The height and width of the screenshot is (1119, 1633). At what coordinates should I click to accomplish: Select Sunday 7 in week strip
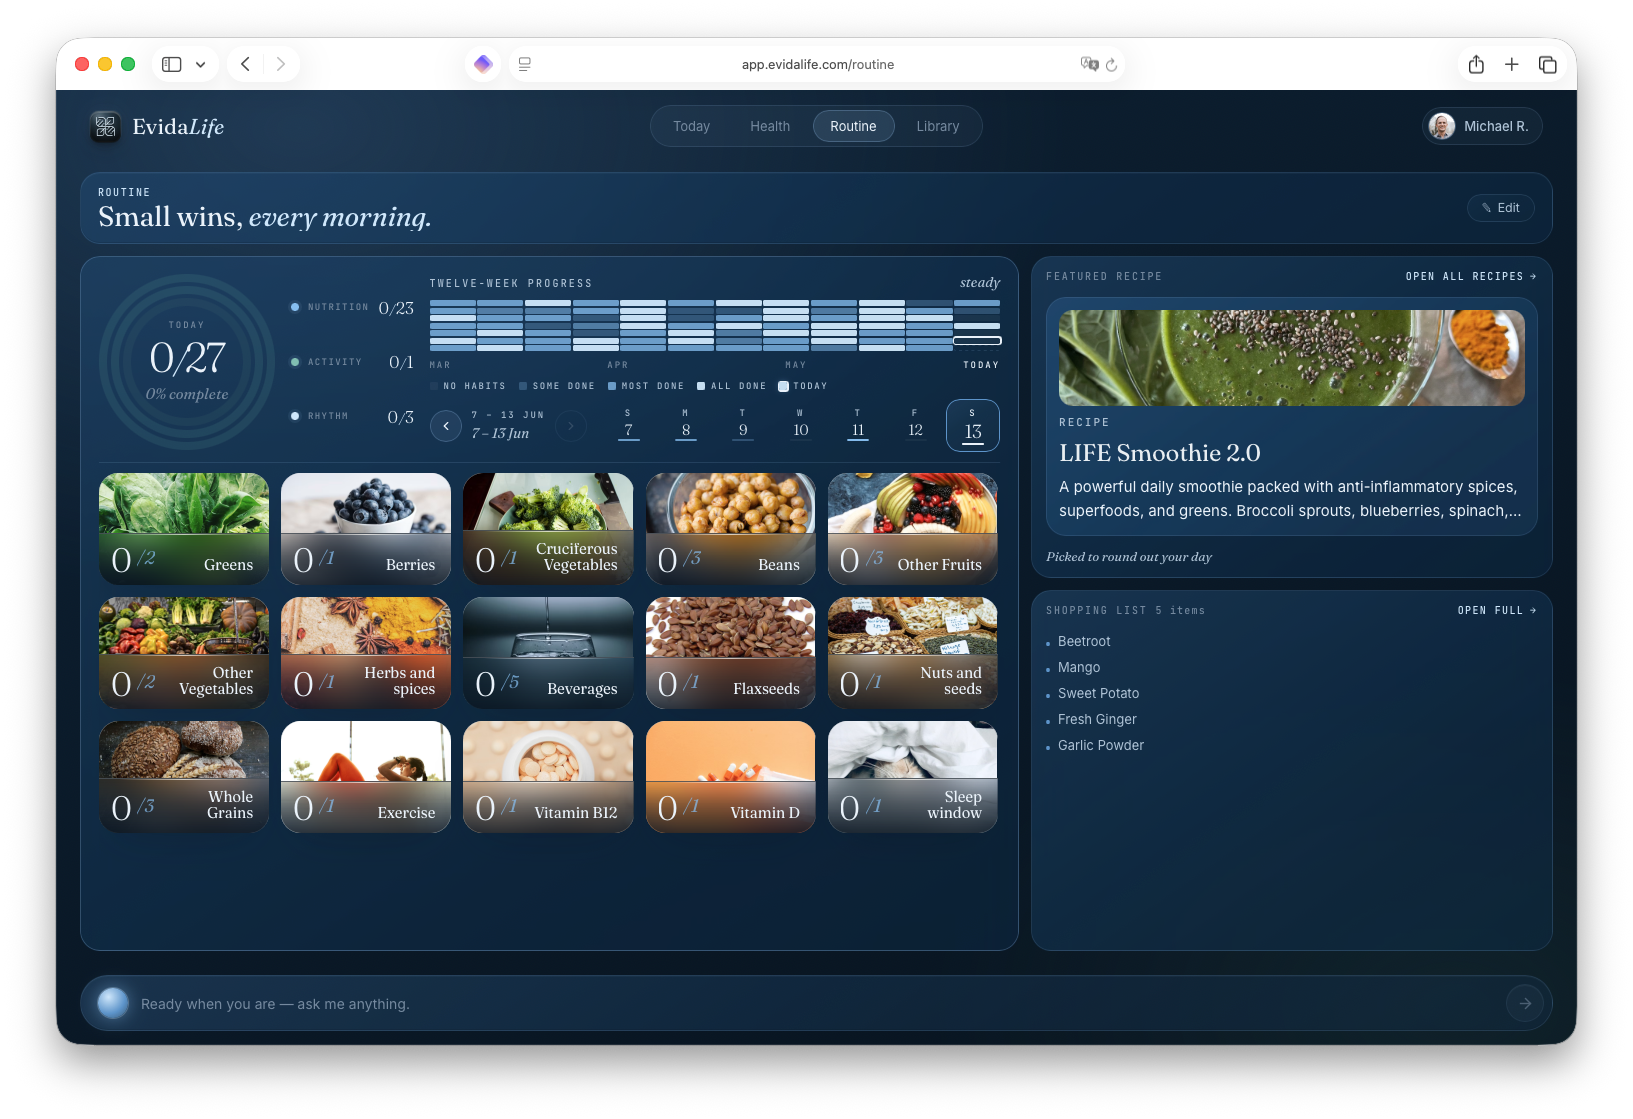tap(628, 425)
